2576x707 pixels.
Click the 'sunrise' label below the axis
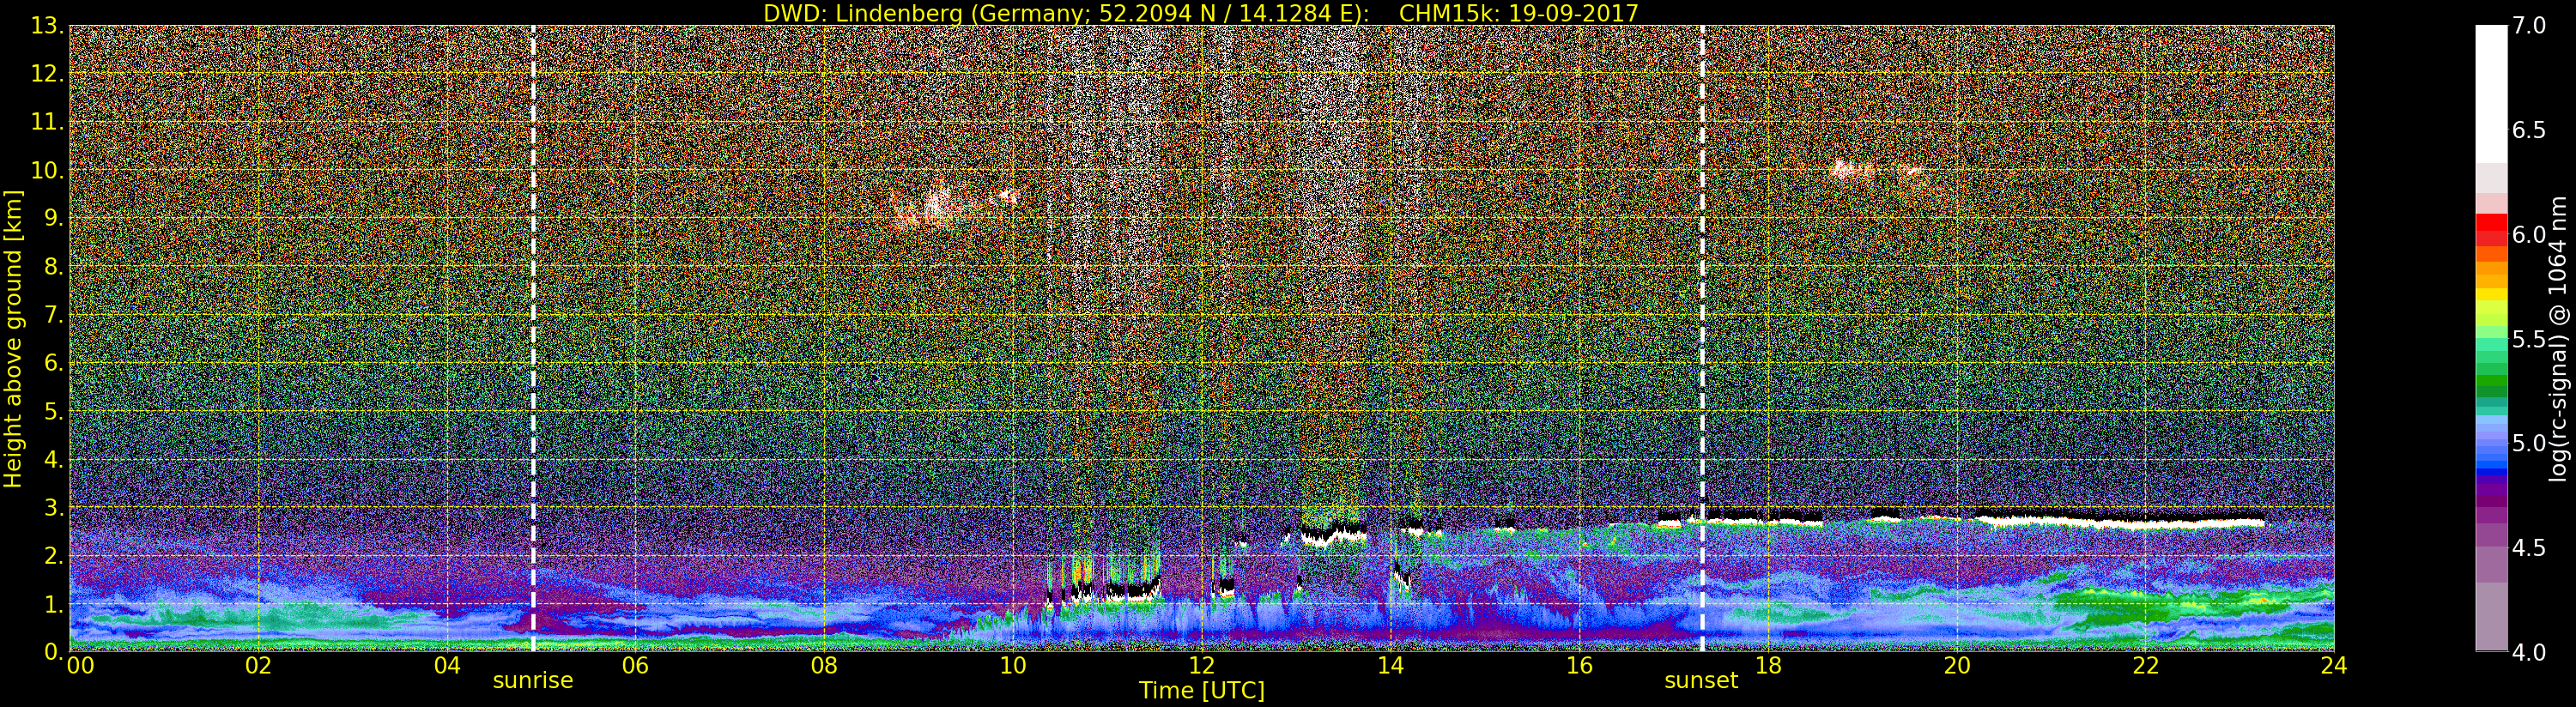533,681
